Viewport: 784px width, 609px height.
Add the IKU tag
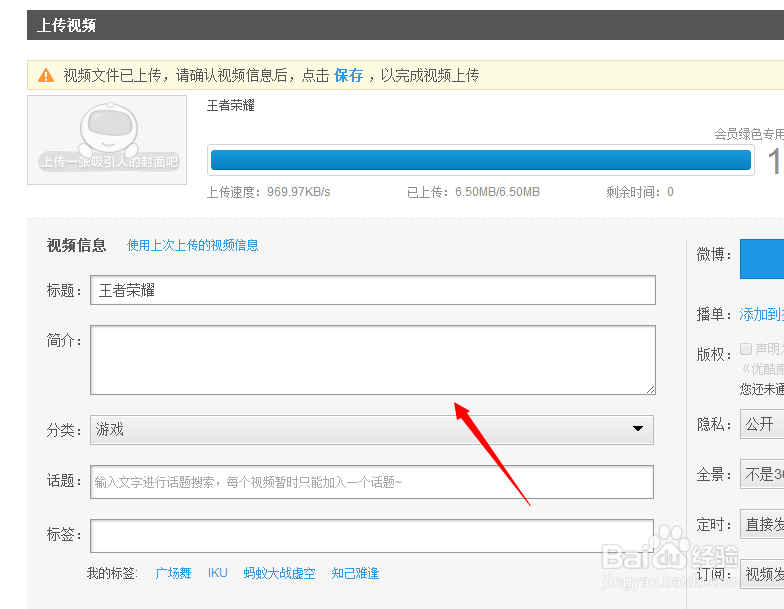218,573
